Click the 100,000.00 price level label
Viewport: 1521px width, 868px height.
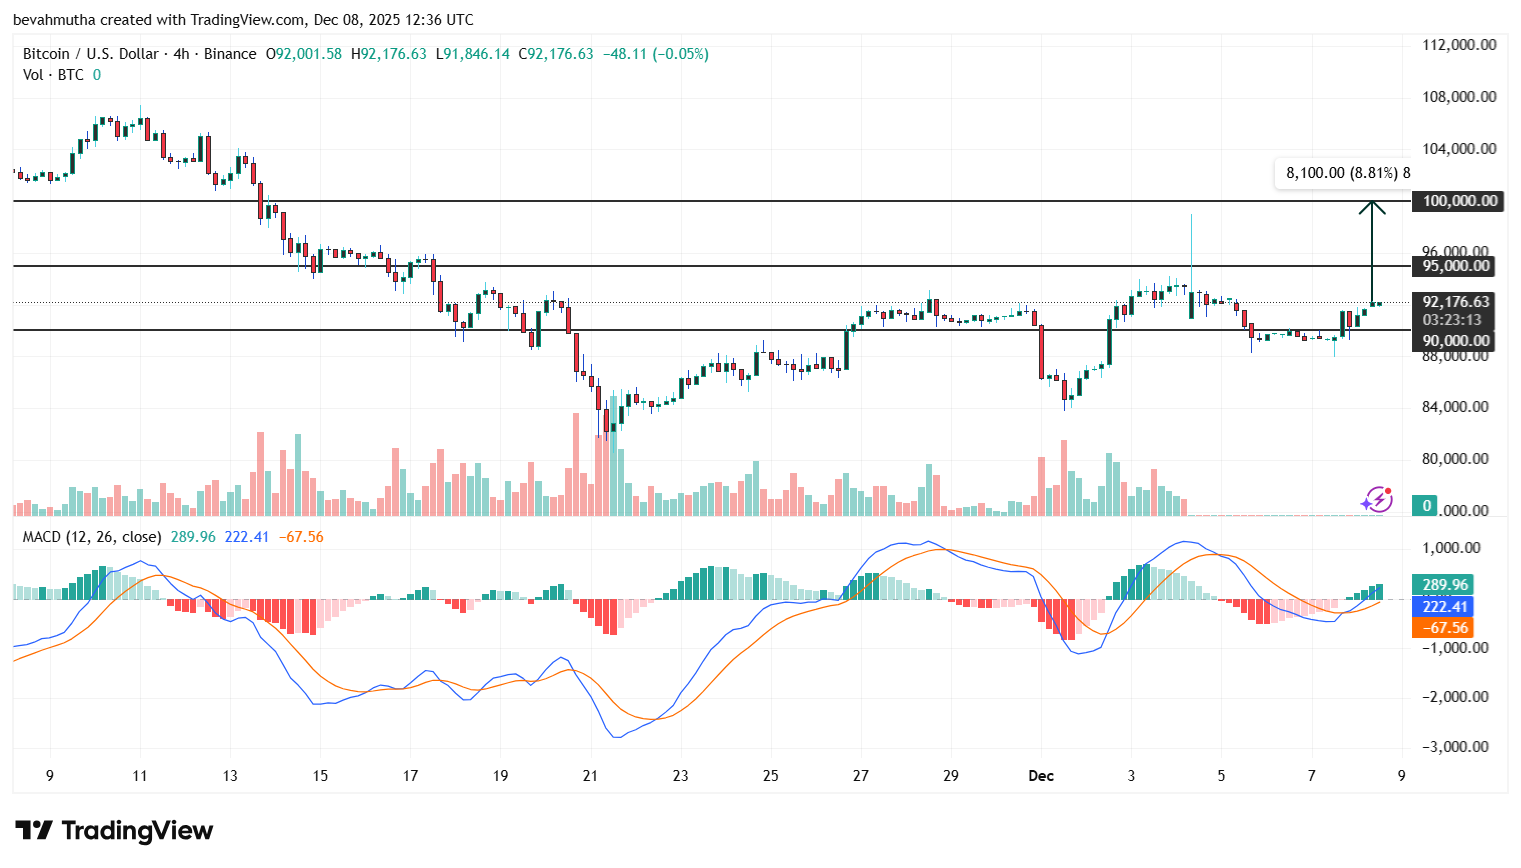[1456, 201]
